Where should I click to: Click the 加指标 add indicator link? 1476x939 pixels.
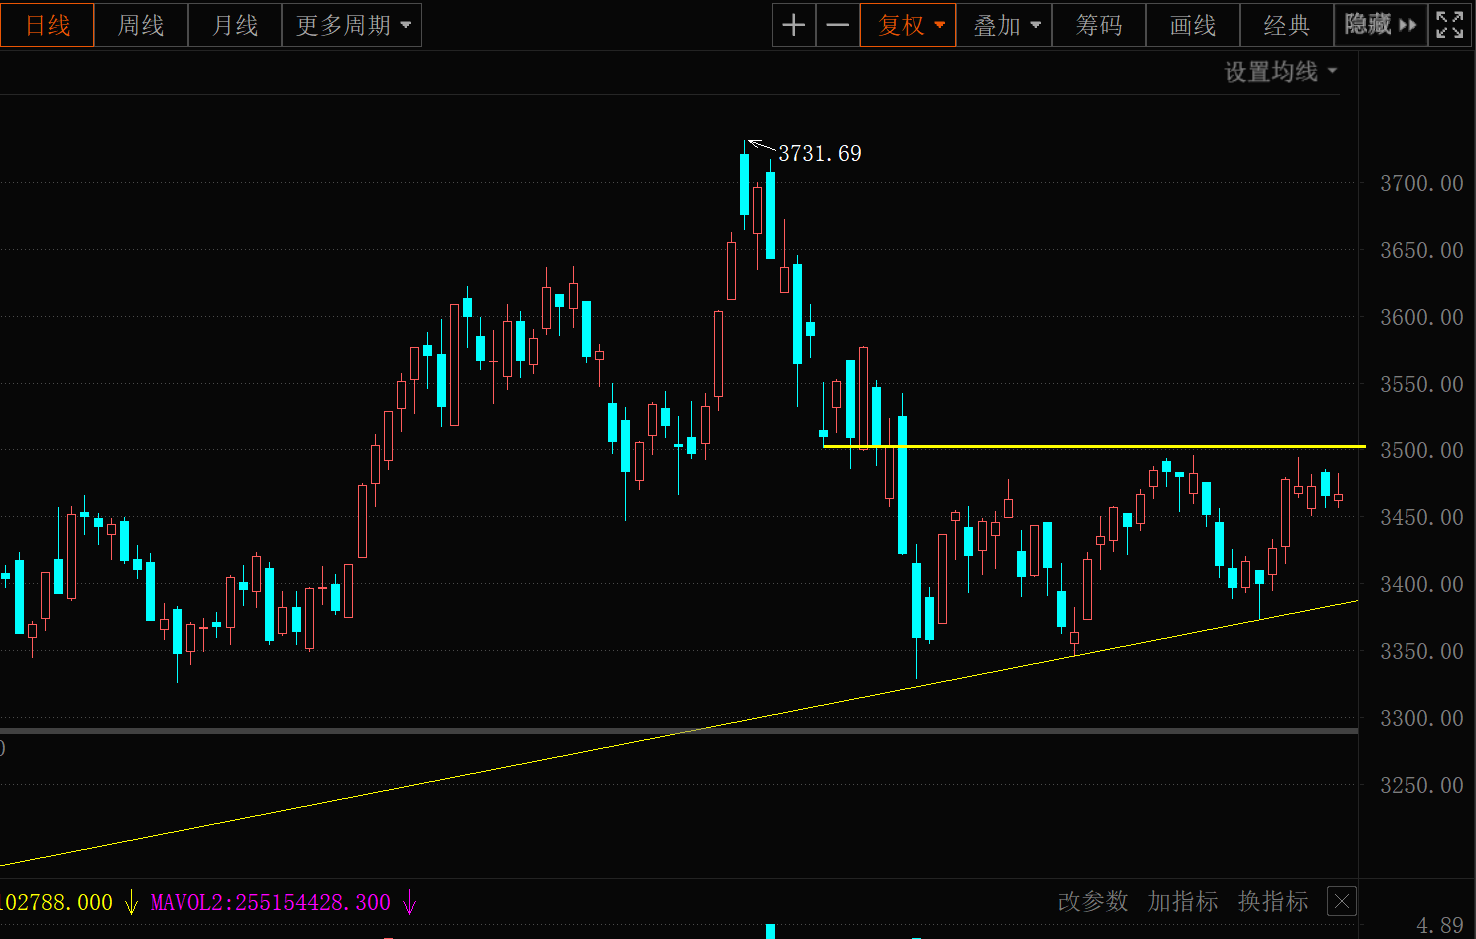(1183, 902)
